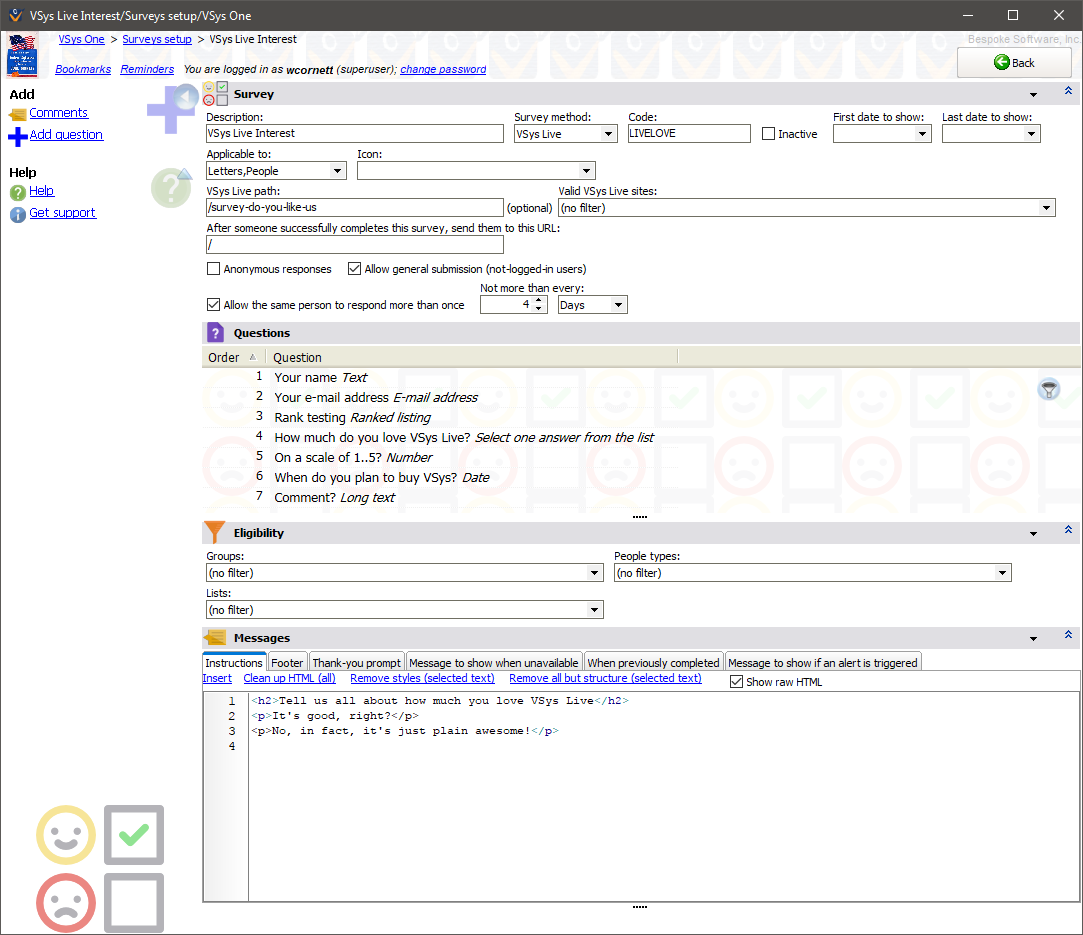This screenshot has width=1083, height=935.
Task: Click the green Help question mark icon
Action: (x=17, y=192)
